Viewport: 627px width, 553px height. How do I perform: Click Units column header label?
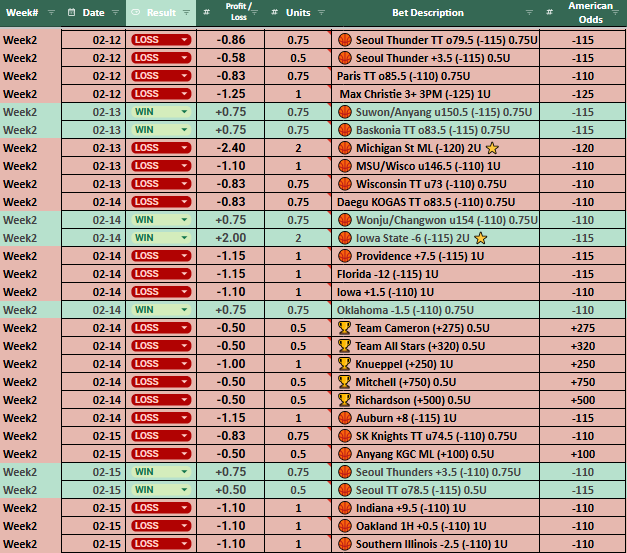298,13
